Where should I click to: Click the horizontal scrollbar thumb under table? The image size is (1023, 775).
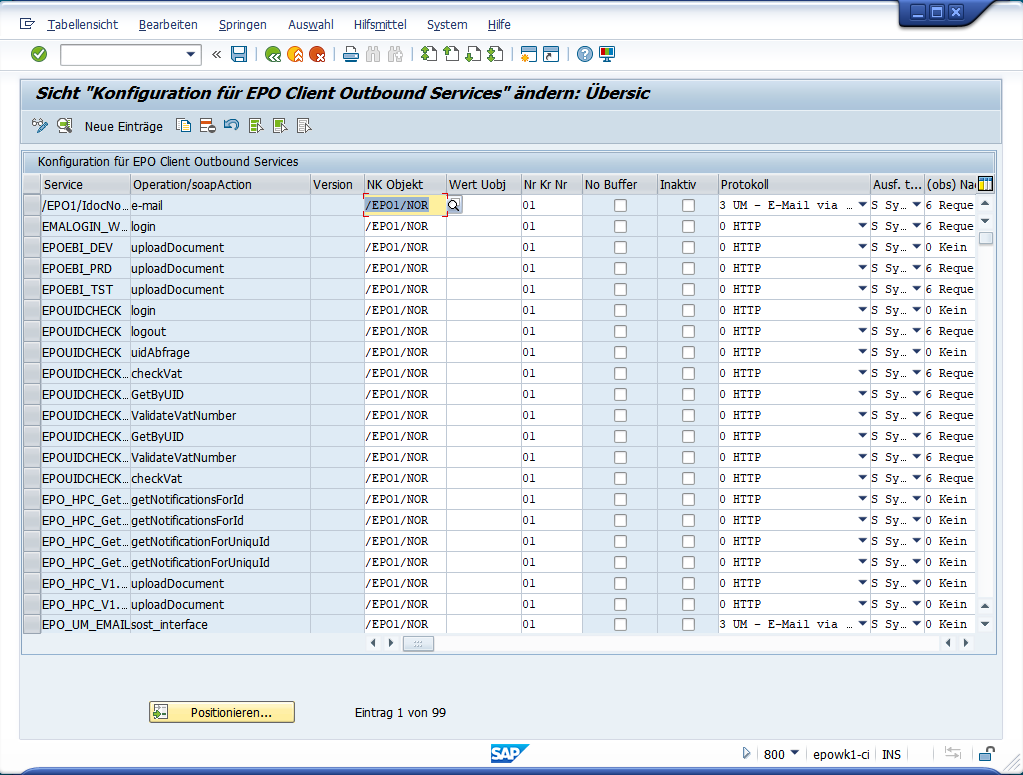pyautogui.click(x=418, y=644)
